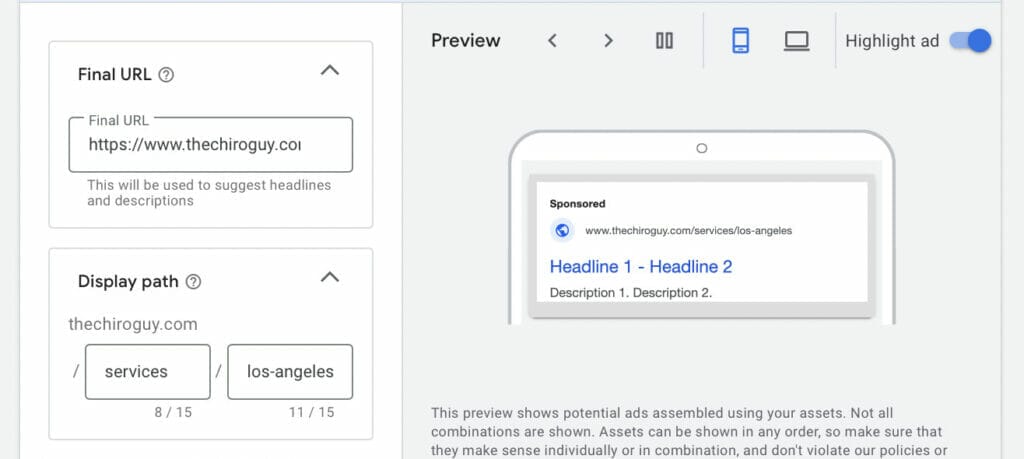Screen dimensions: 1024x459
Task: Click the '11 / 15' character counter
Action: [312, 413]
